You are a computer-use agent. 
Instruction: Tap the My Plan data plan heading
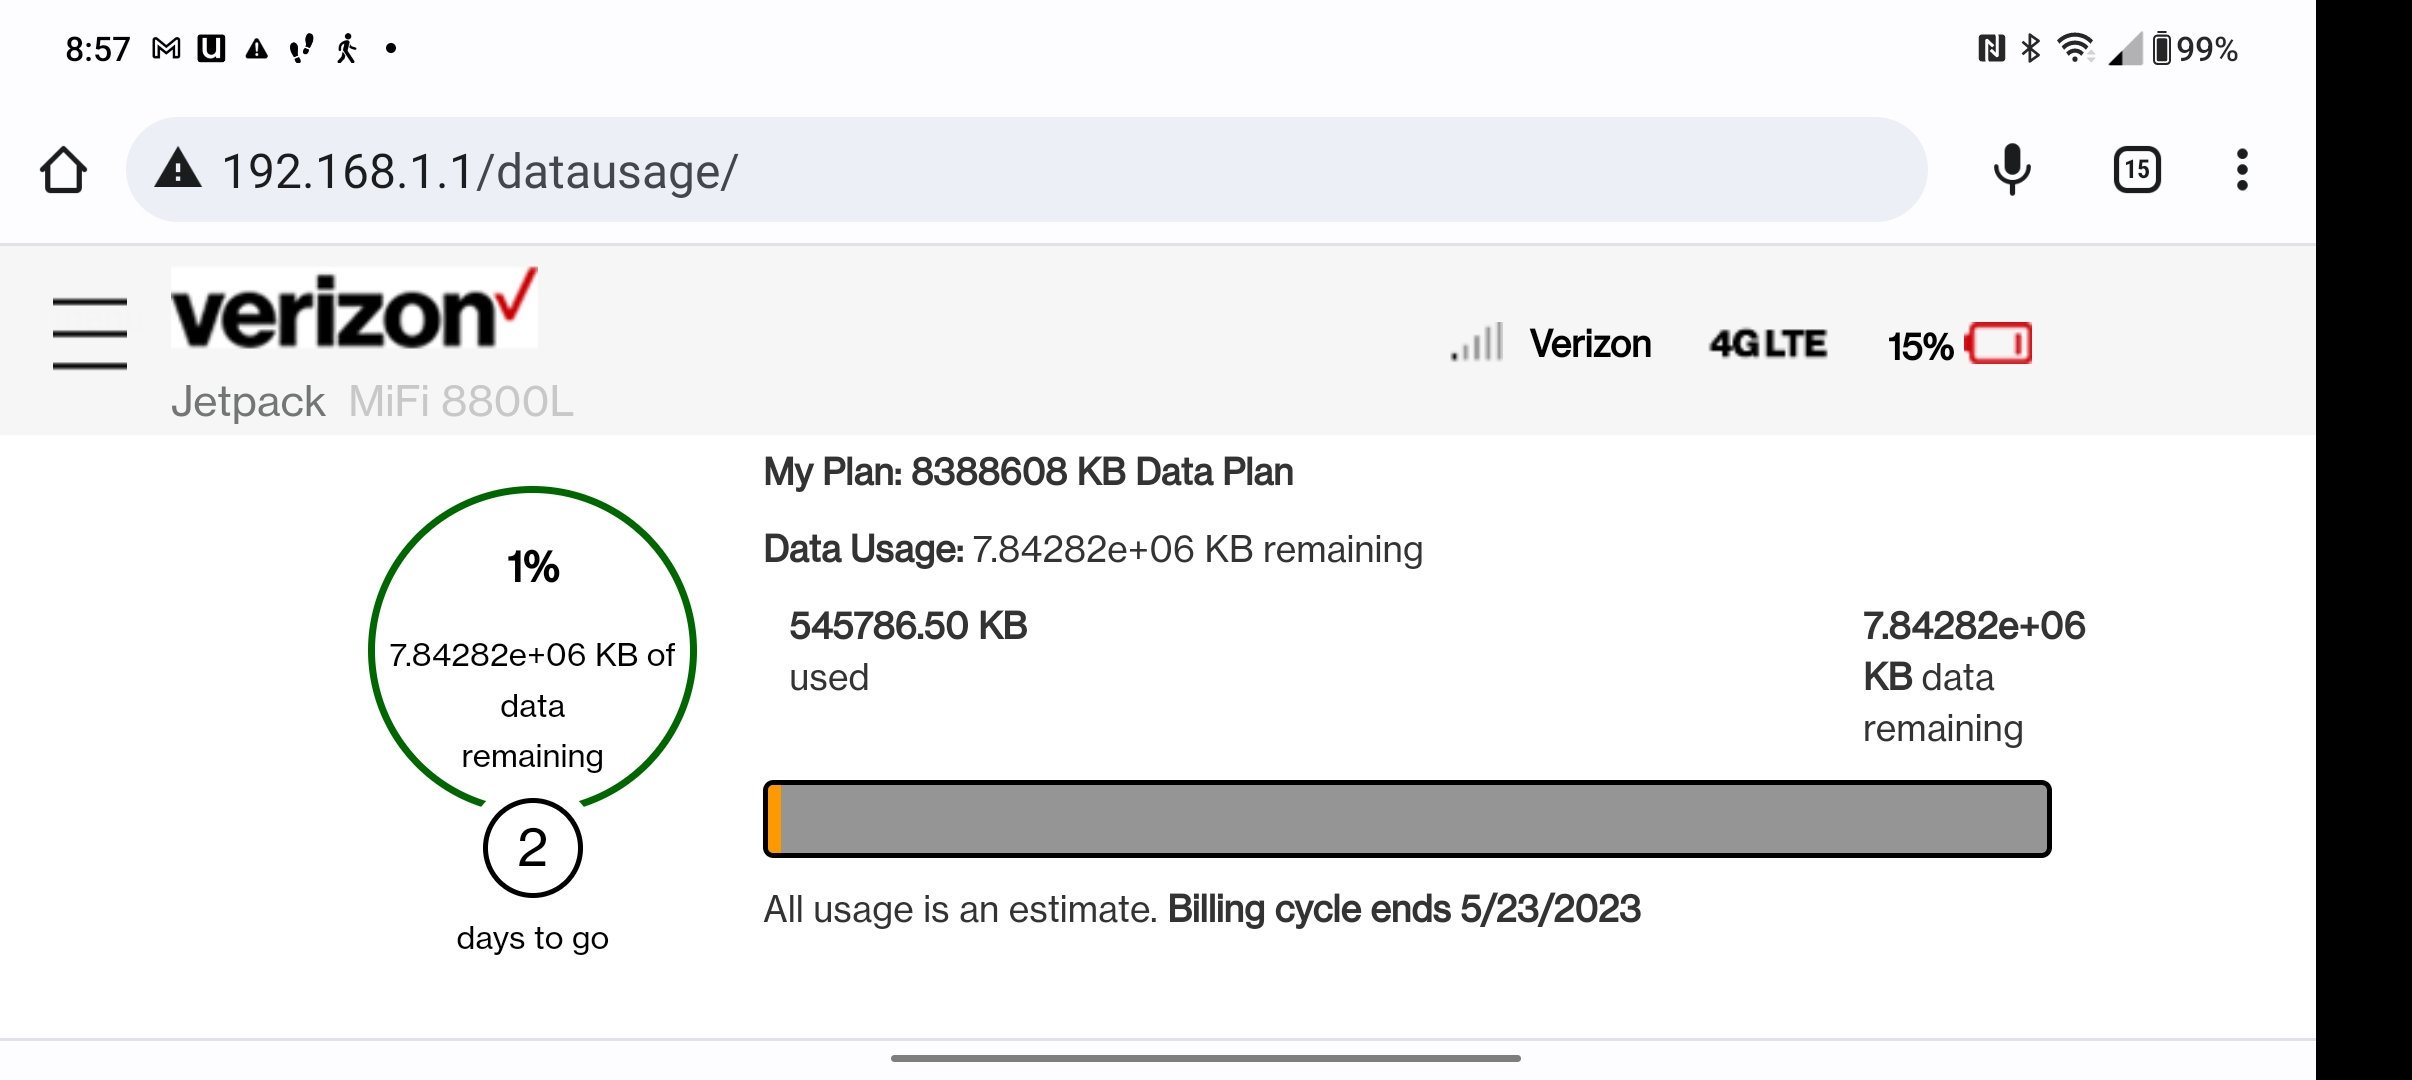tap(1028, 472)
